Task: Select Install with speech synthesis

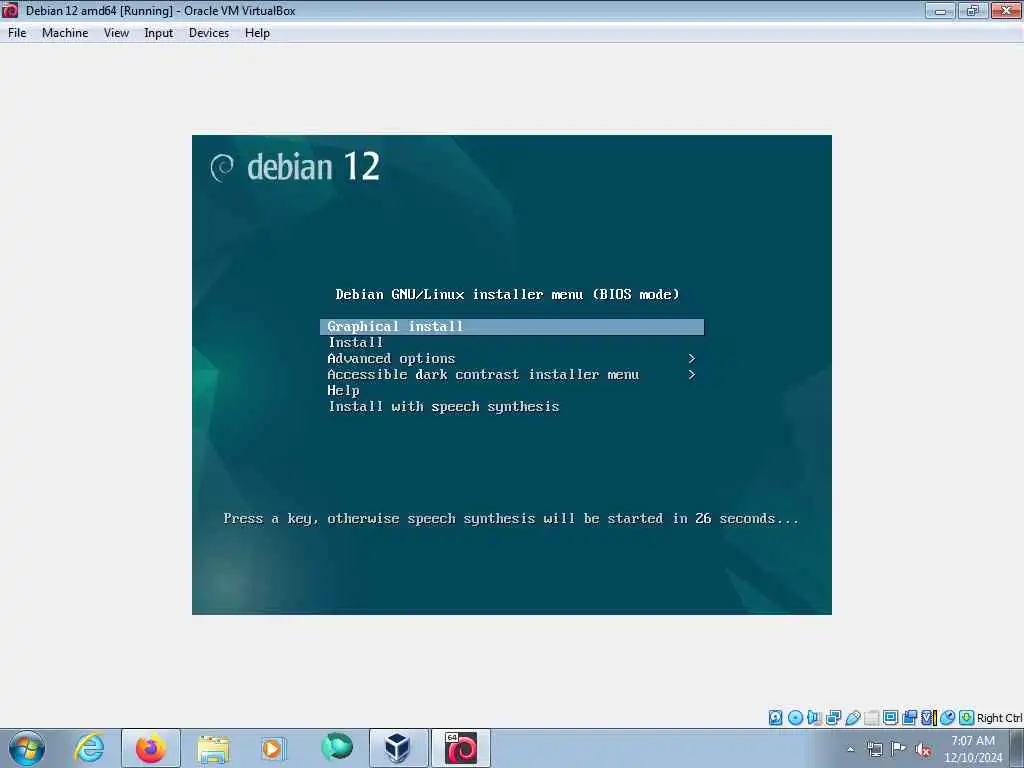Action: pyautogui.click(x=443, y=407)
